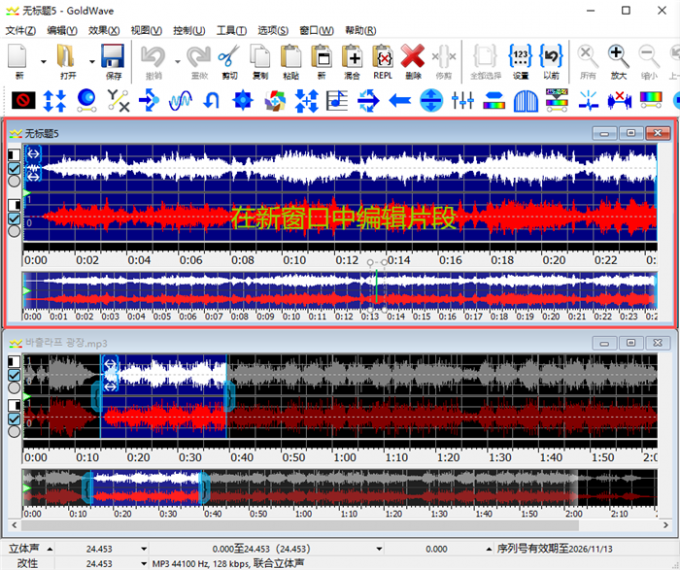Select the radio button under white channel

pyautogui.click(x=14, y=182)
